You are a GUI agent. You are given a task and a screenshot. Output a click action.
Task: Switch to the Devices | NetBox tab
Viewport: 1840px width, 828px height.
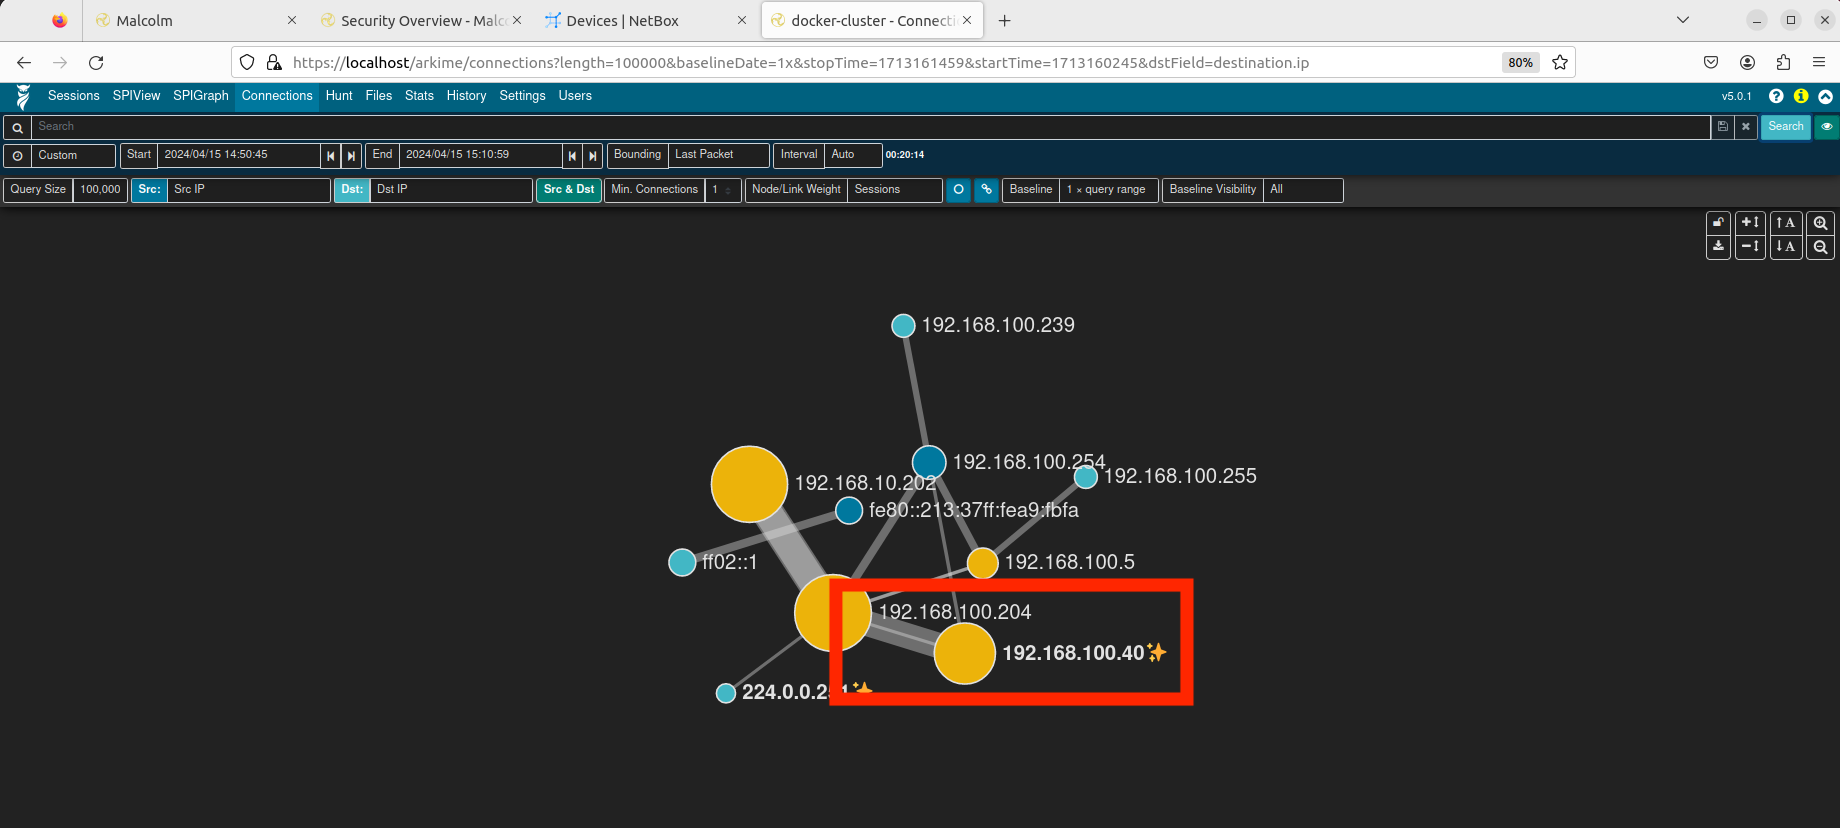point(622,21)
